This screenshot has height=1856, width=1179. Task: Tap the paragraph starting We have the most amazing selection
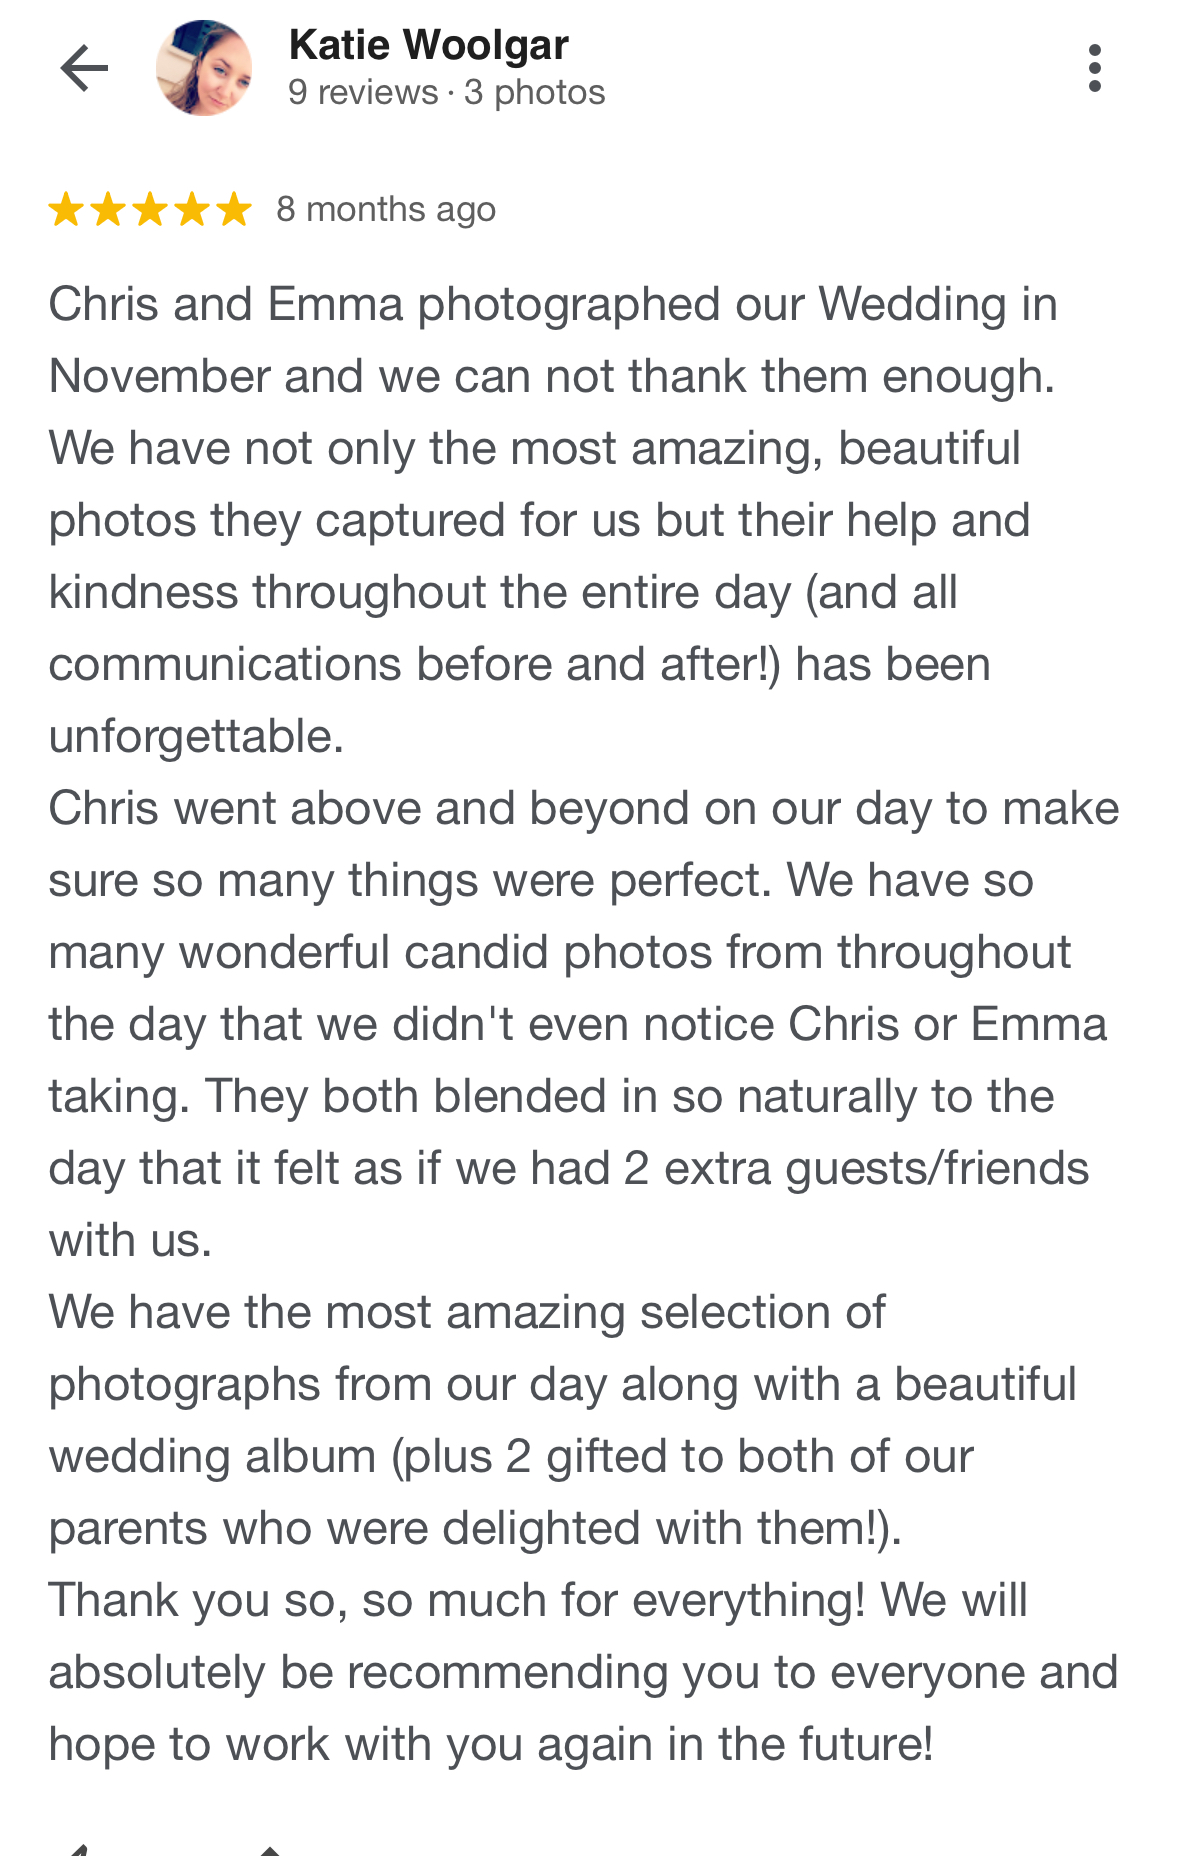pyautogui.click(x=562, y=1421)
